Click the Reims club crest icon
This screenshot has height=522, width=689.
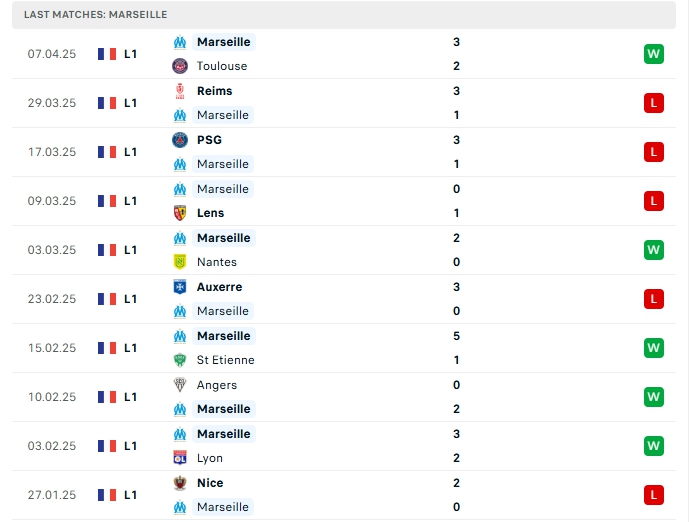180,91
